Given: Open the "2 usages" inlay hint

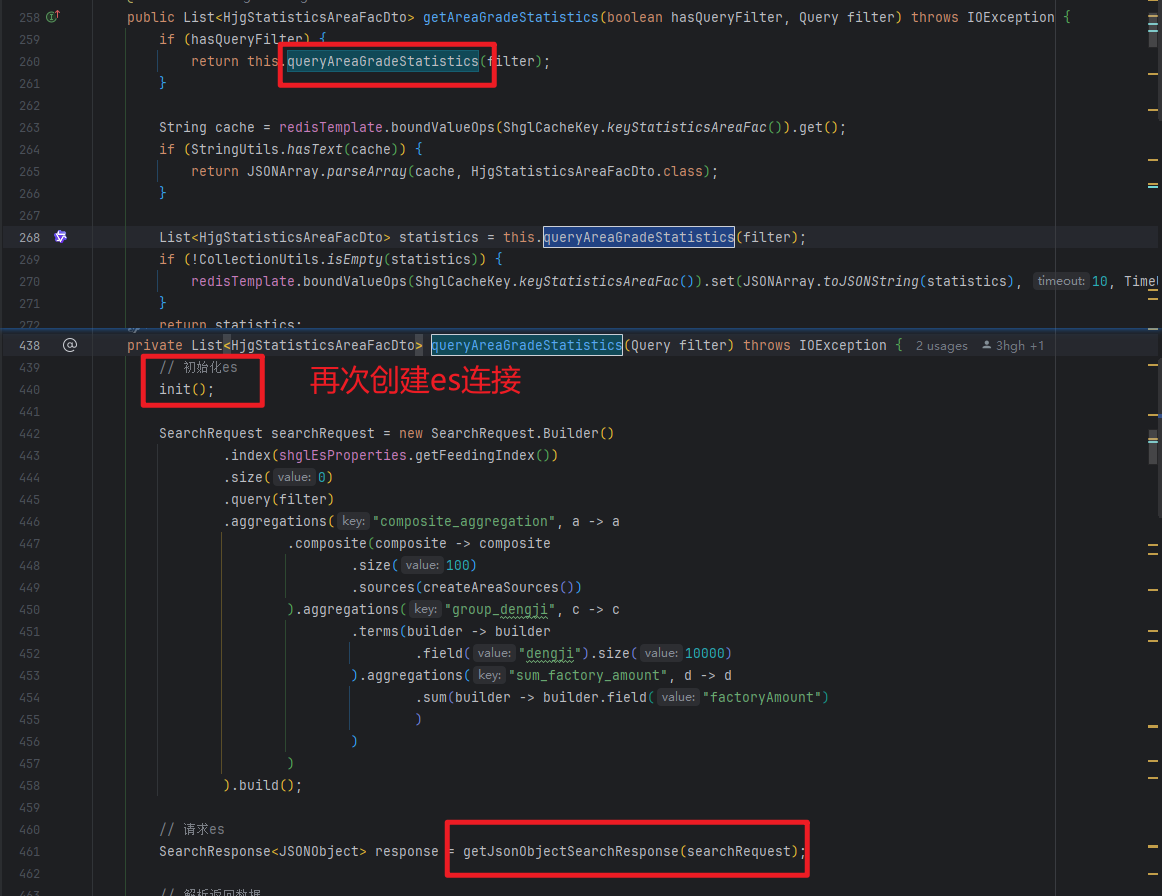Looking at the screenshot, I should (941, 346).
